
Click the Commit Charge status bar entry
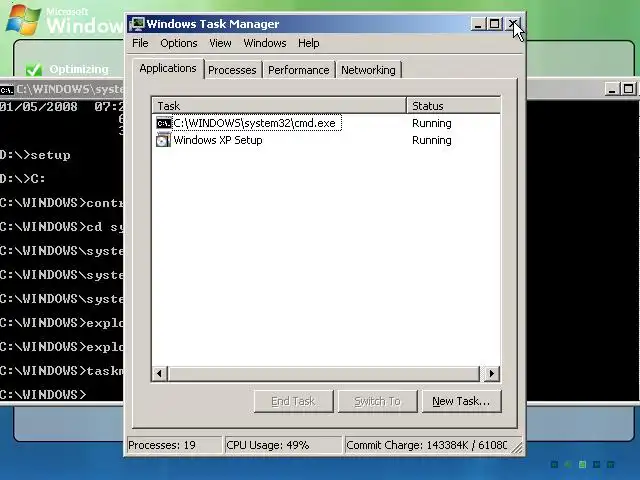pos(426,445)
